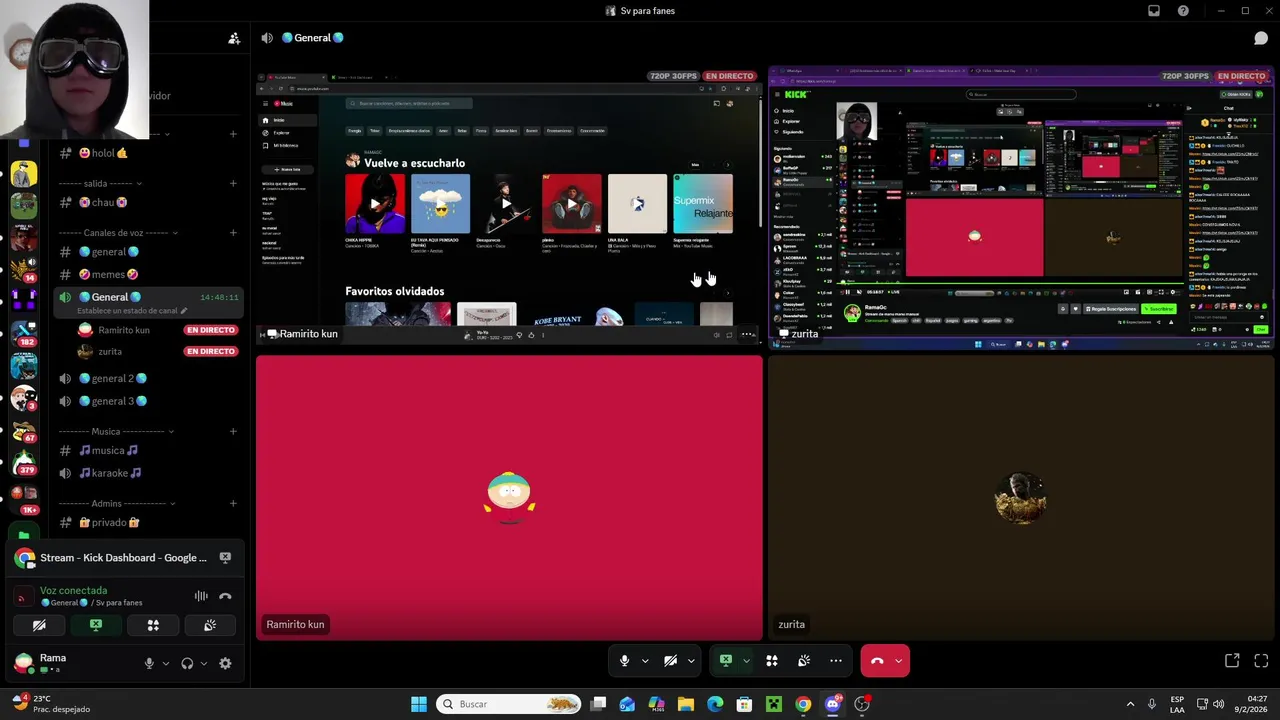
Task: Open camera options arrow in call bar
Action: click(691, 661)
